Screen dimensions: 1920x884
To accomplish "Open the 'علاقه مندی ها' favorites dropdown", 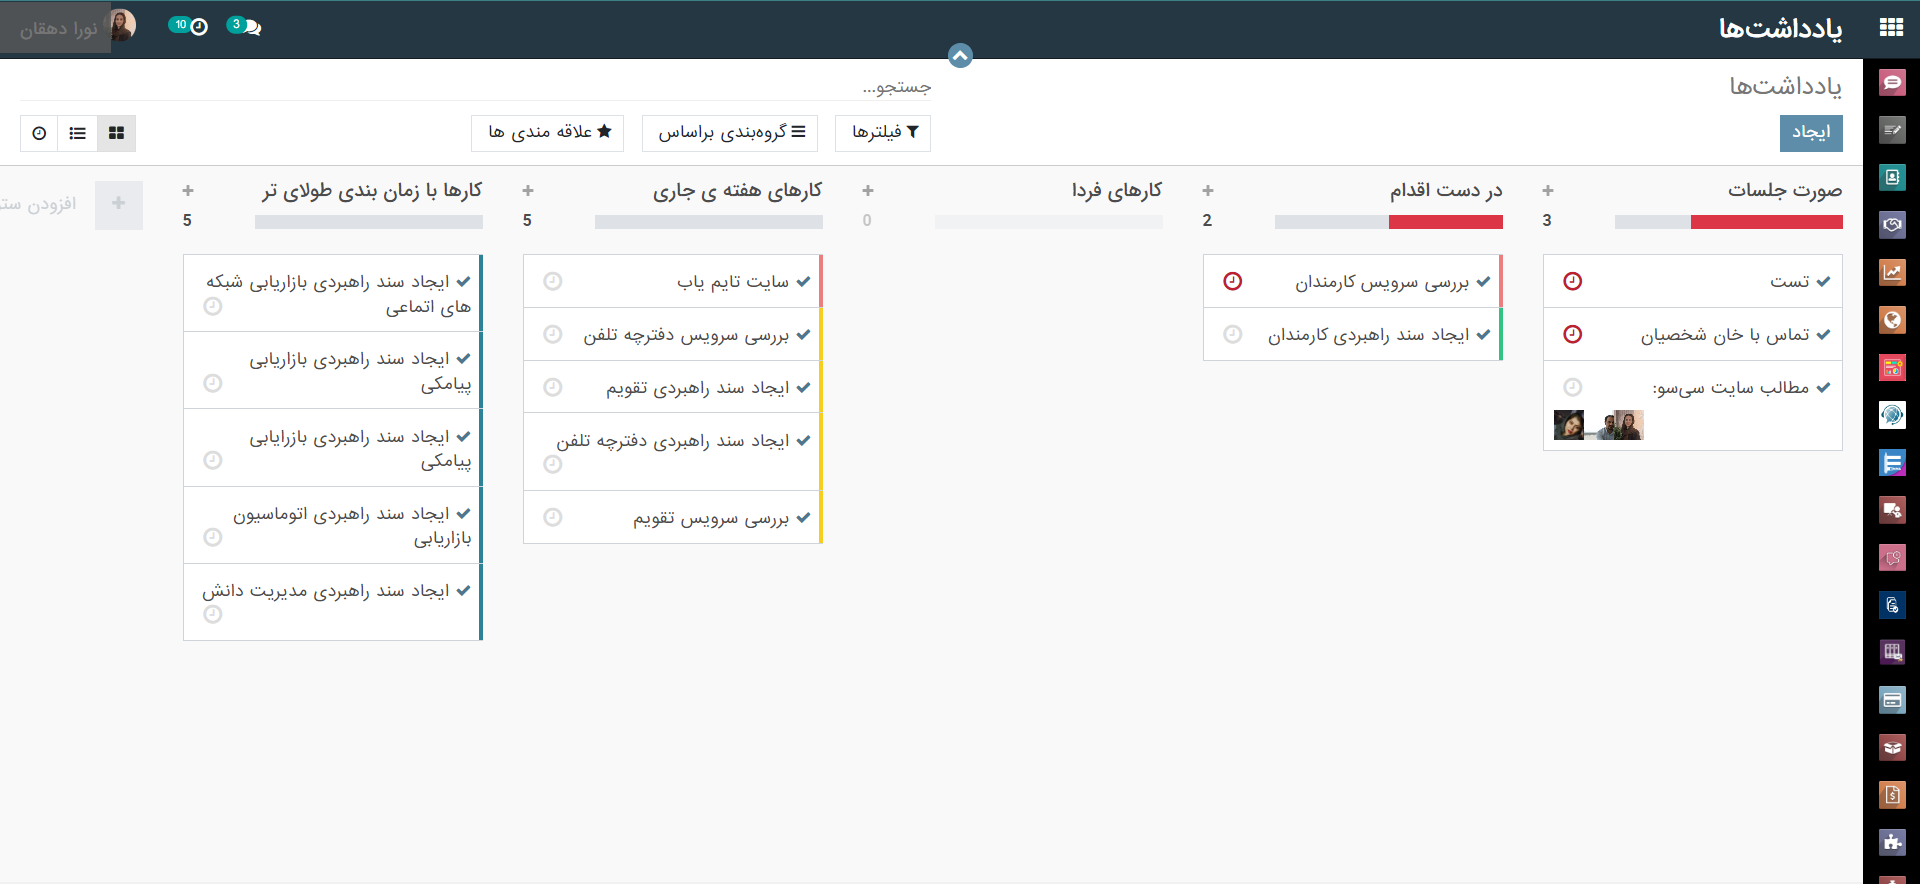I will click(548, 133).
